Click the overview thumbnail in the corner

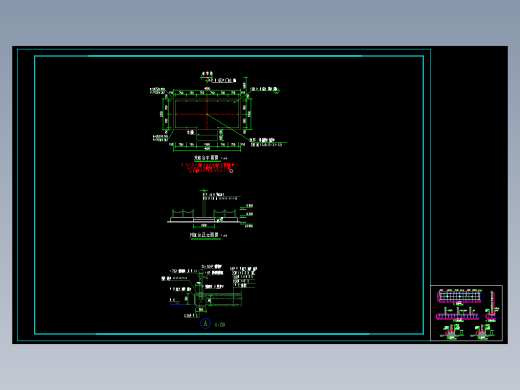(466, 313)
